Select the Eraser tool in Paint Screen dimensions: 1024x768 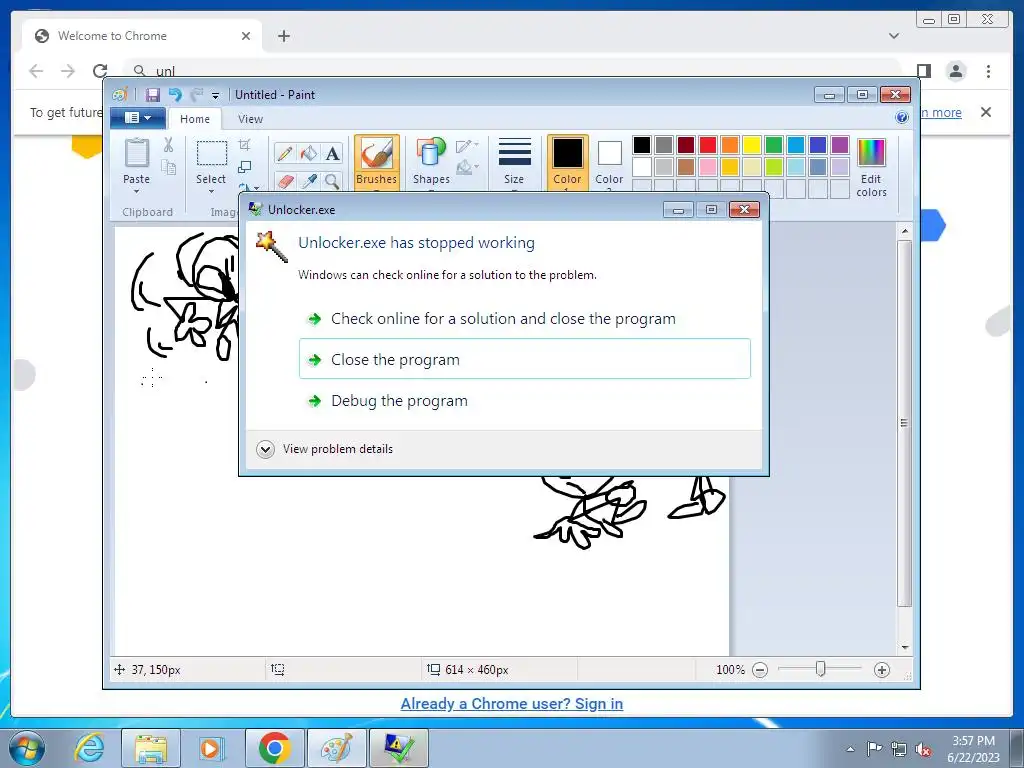(285, 180)
